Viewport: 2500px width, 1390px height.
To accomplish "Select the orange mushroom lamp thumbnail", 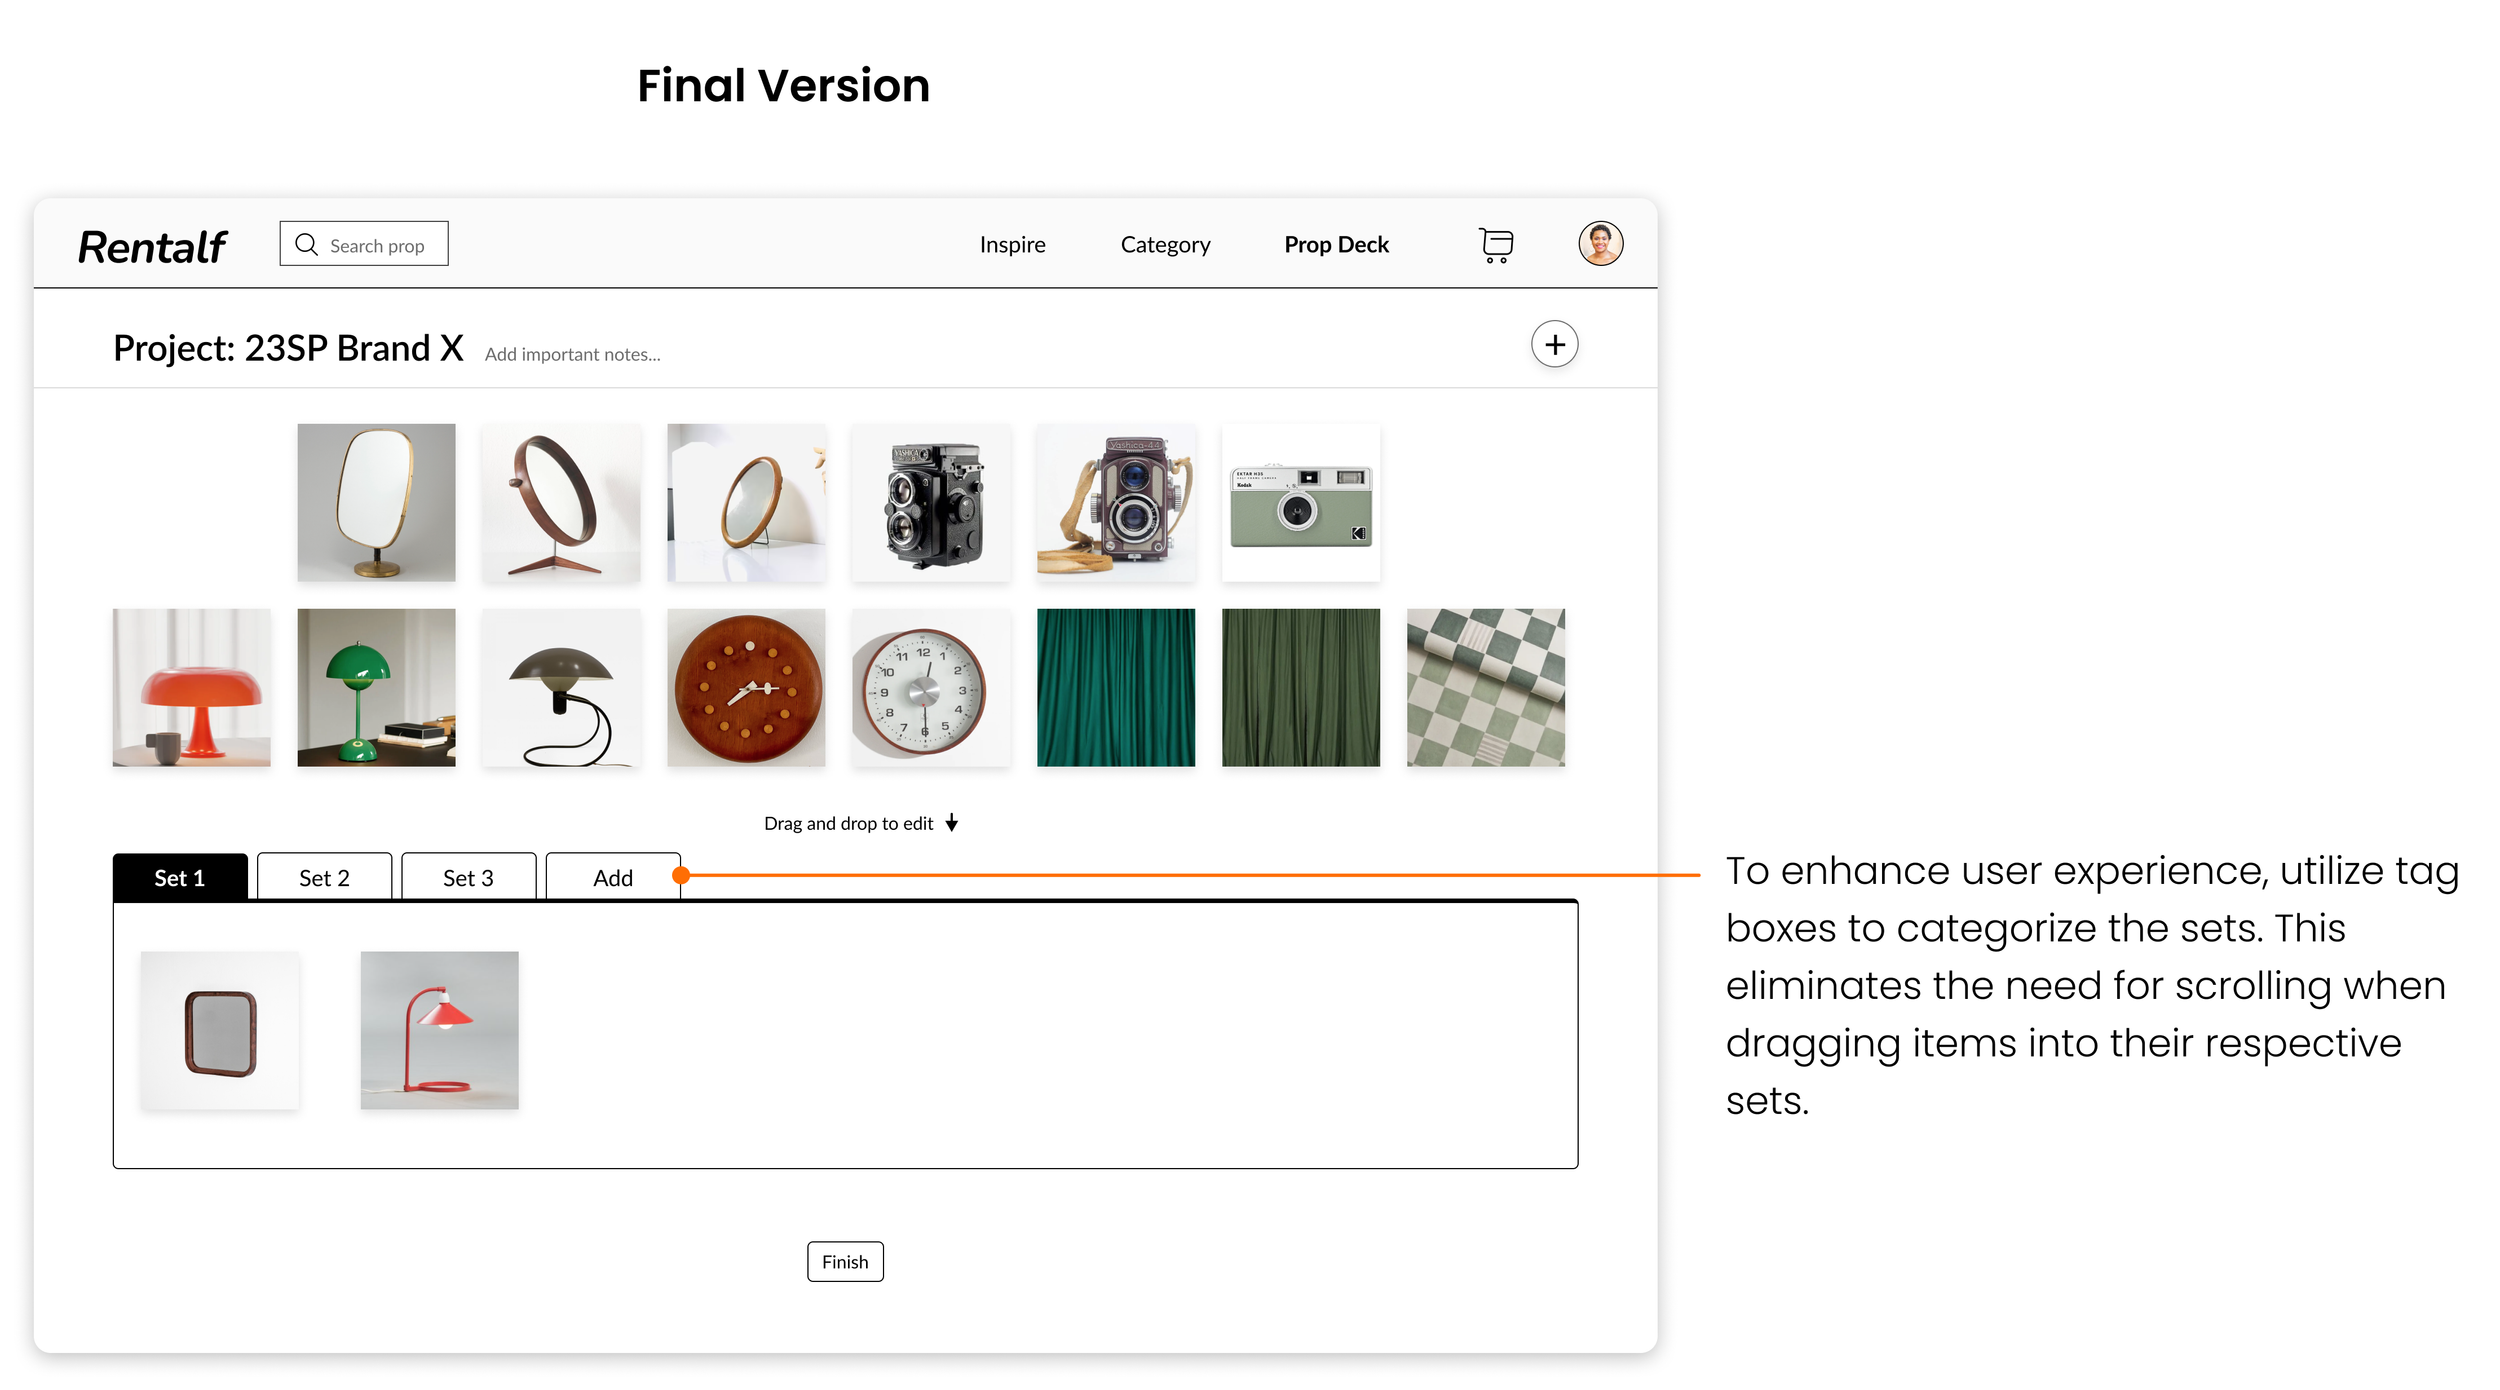I will pos(191,688).
